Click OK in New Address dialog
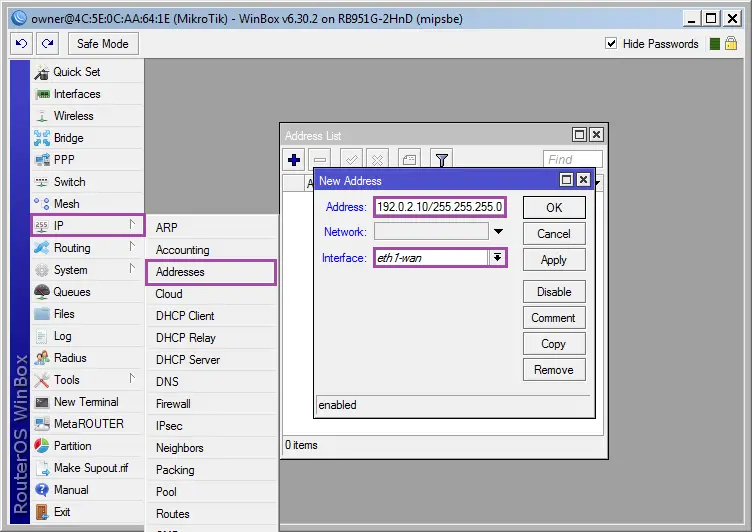 click(554, 208)
